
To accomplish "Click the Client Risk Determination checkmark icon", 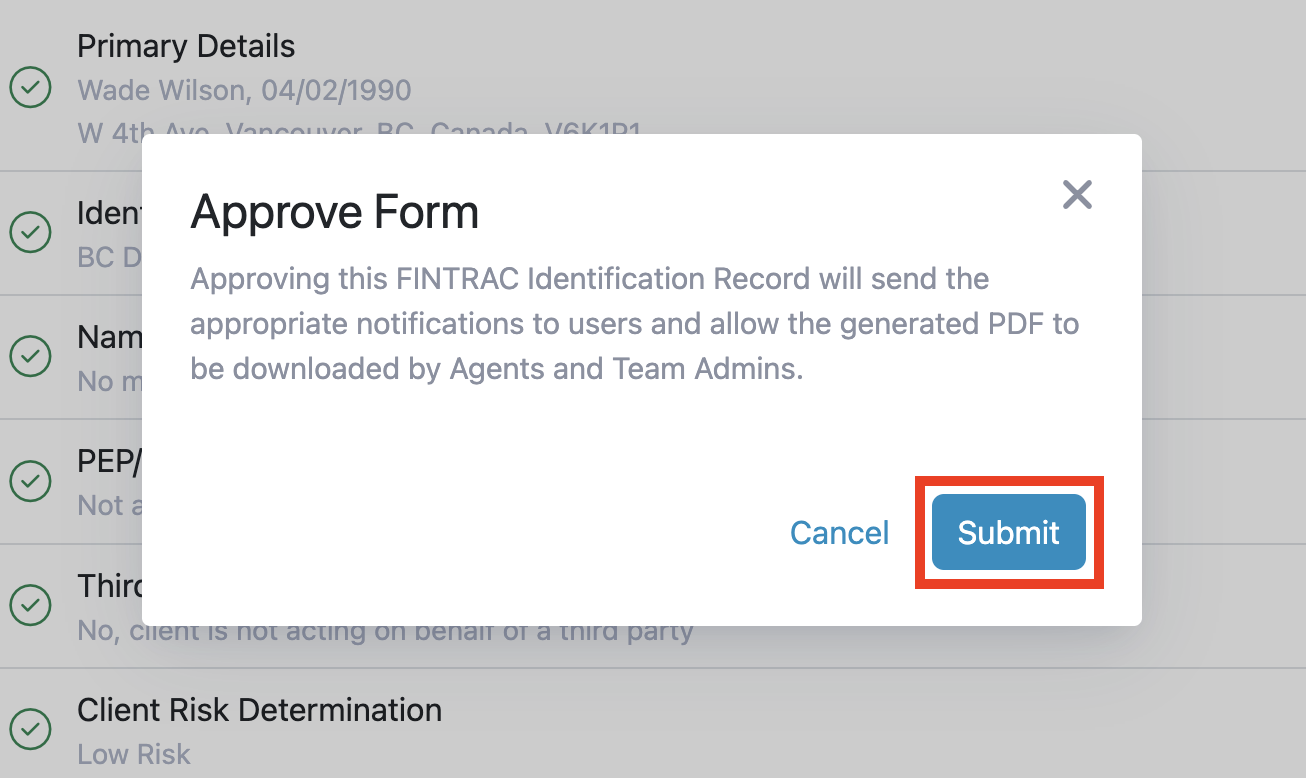I will [31, 729].
